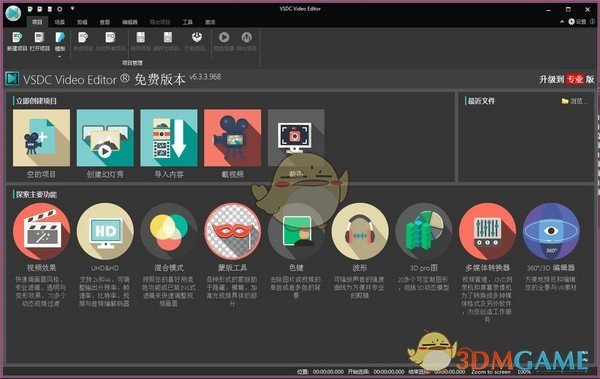This screenshot has width=600, height=379.
Task: Click the 混合模式 heading text
Action: click(169, 268)
